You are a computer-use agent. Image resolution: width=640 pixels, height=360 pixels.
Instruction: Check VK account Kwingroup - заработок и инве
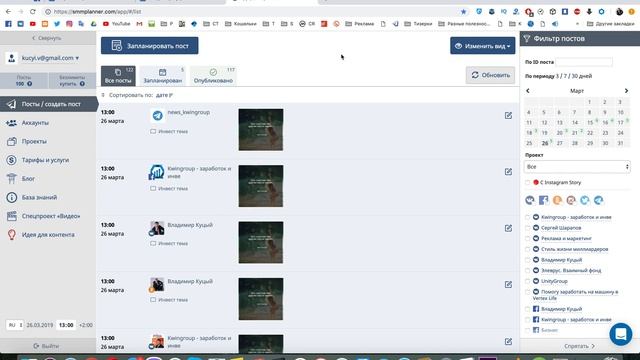pyautogui.click(x=527, y=217)
